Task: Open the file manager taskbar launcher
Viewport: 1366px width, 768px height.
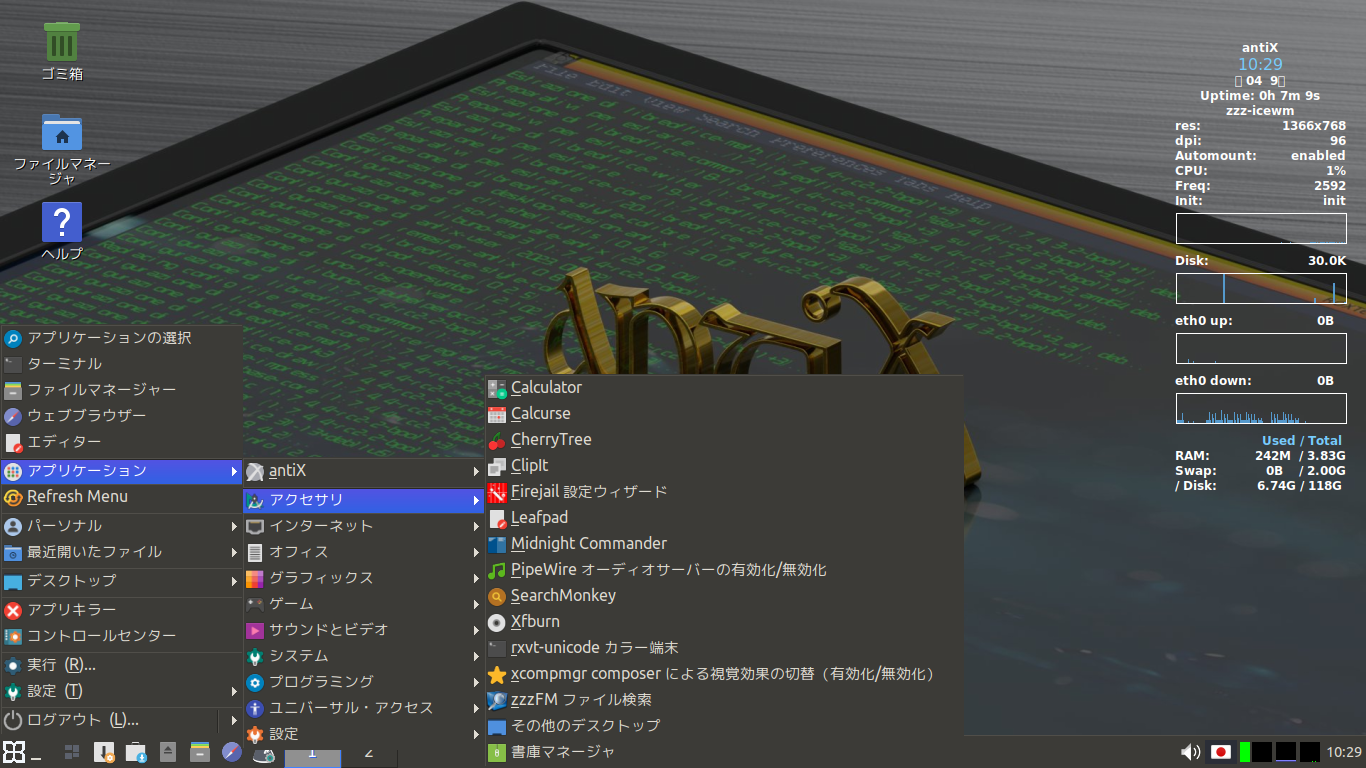Action: (200, 752)
